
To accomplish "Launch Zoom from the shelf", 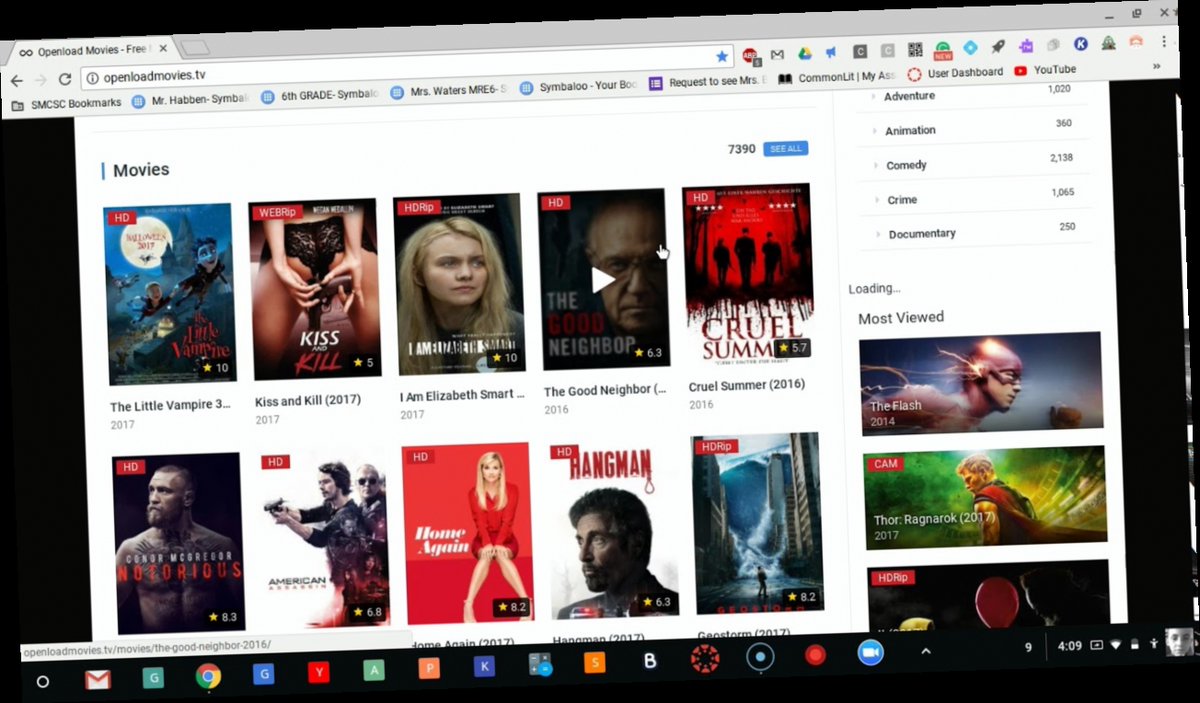I will [x=870, y=652].
